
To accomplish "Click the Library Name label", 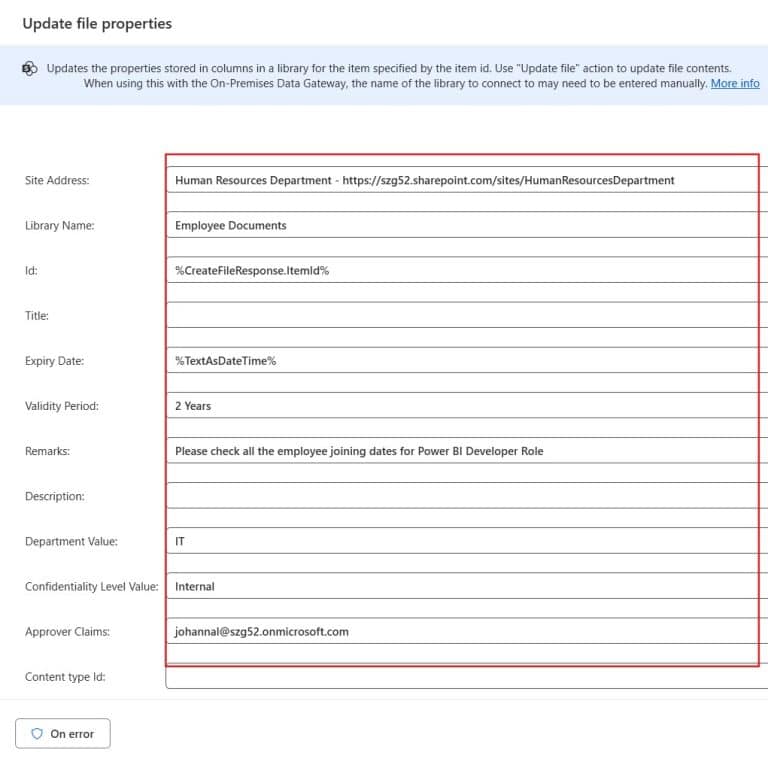I will [59, 225].
